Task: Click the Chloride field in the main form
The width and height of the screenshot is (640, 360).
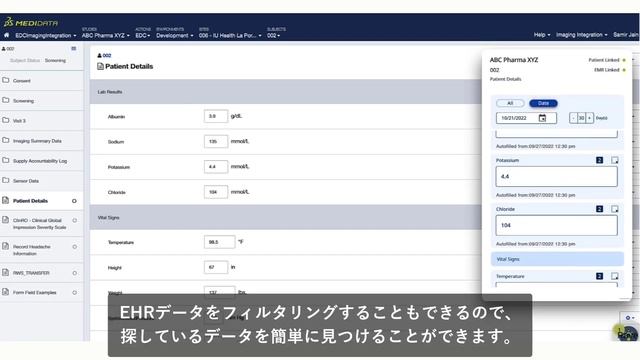Action: pos(216,192)
